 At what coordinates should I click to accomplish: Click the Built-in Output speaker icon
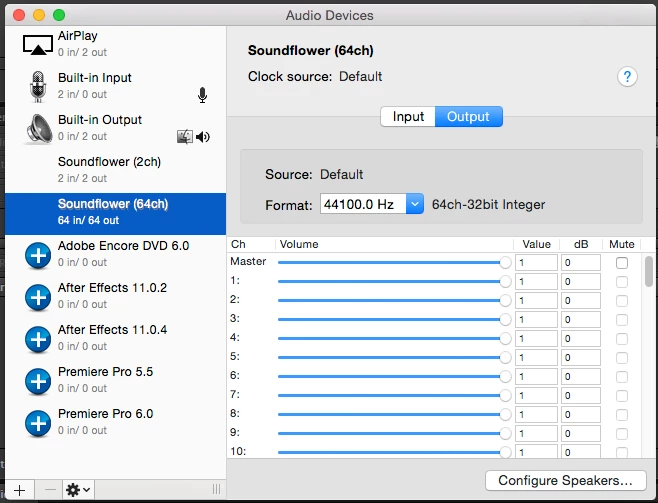pyautogui.click(x=39, y=129)
